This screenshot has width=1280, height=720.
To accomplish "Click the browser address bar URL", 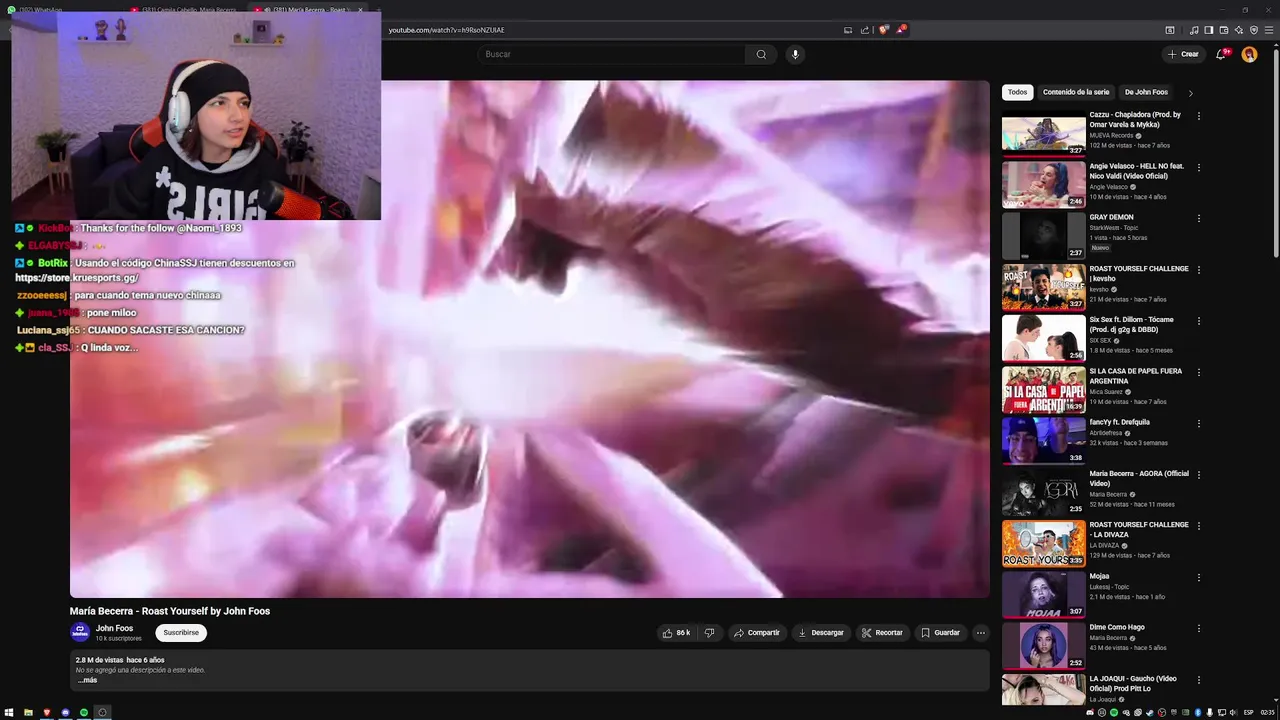I will (446, 30).
